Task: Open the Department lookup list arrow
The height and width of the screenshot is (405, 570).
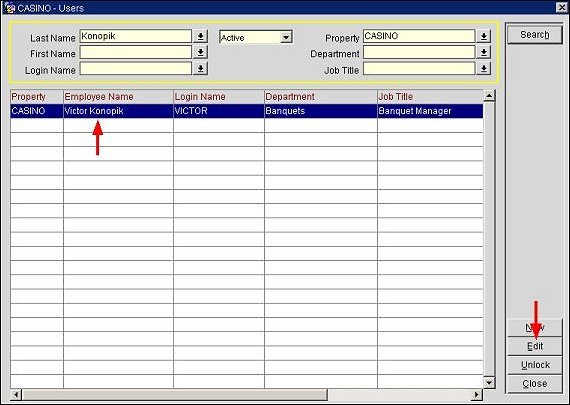Action: (484, 52)
